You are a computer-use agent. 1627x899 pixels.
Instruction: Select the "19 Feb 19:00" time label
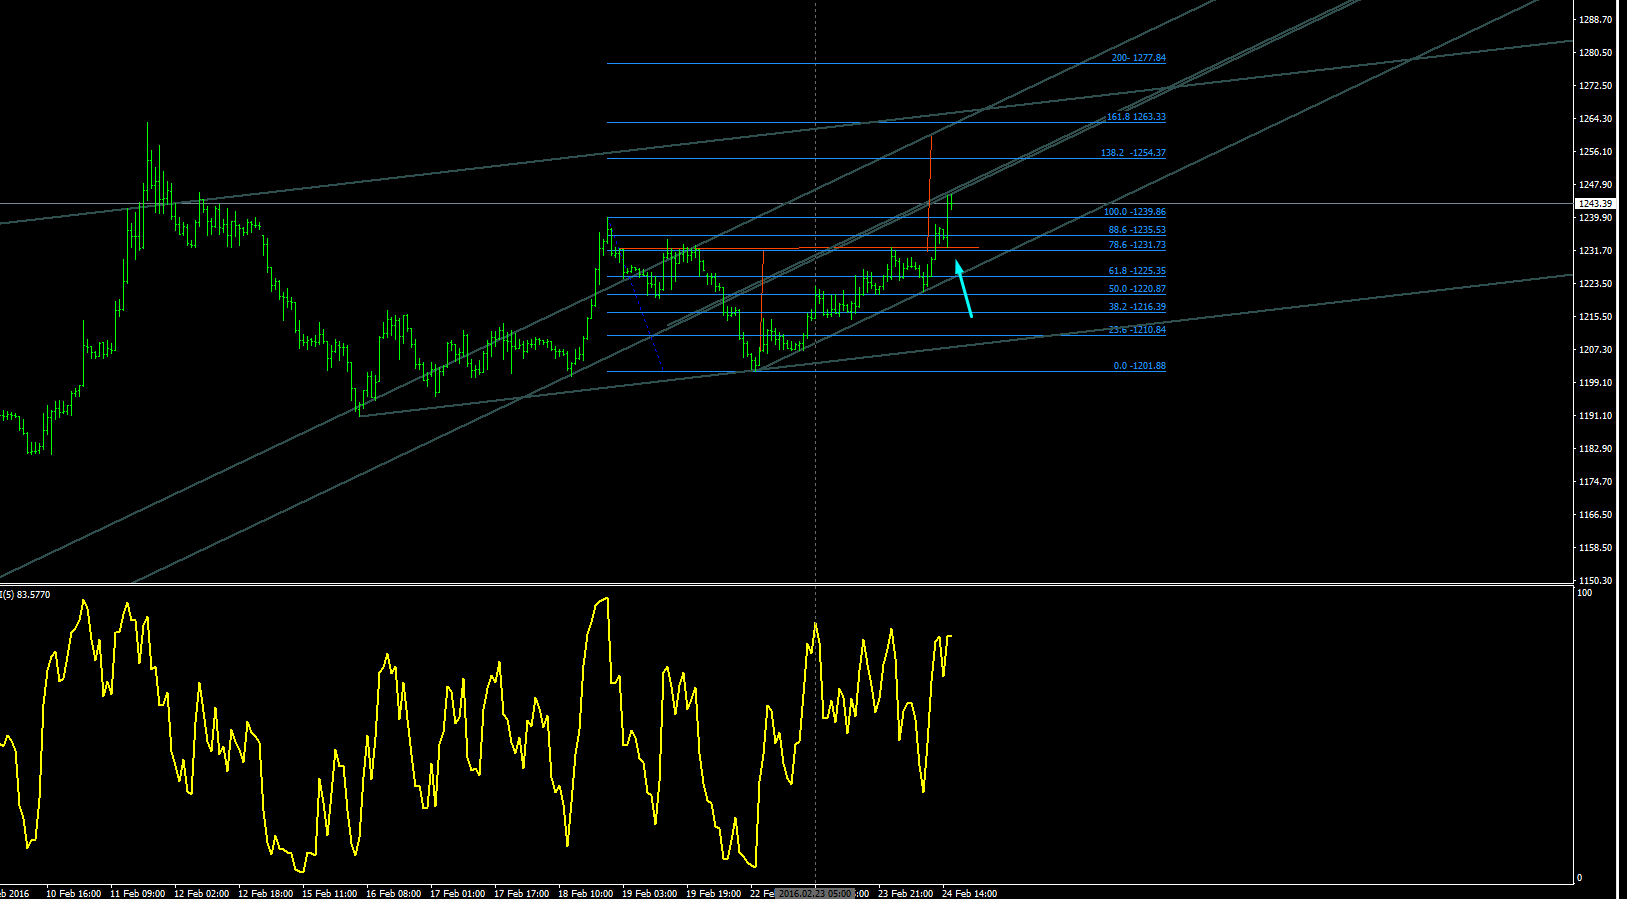[713, 894]
